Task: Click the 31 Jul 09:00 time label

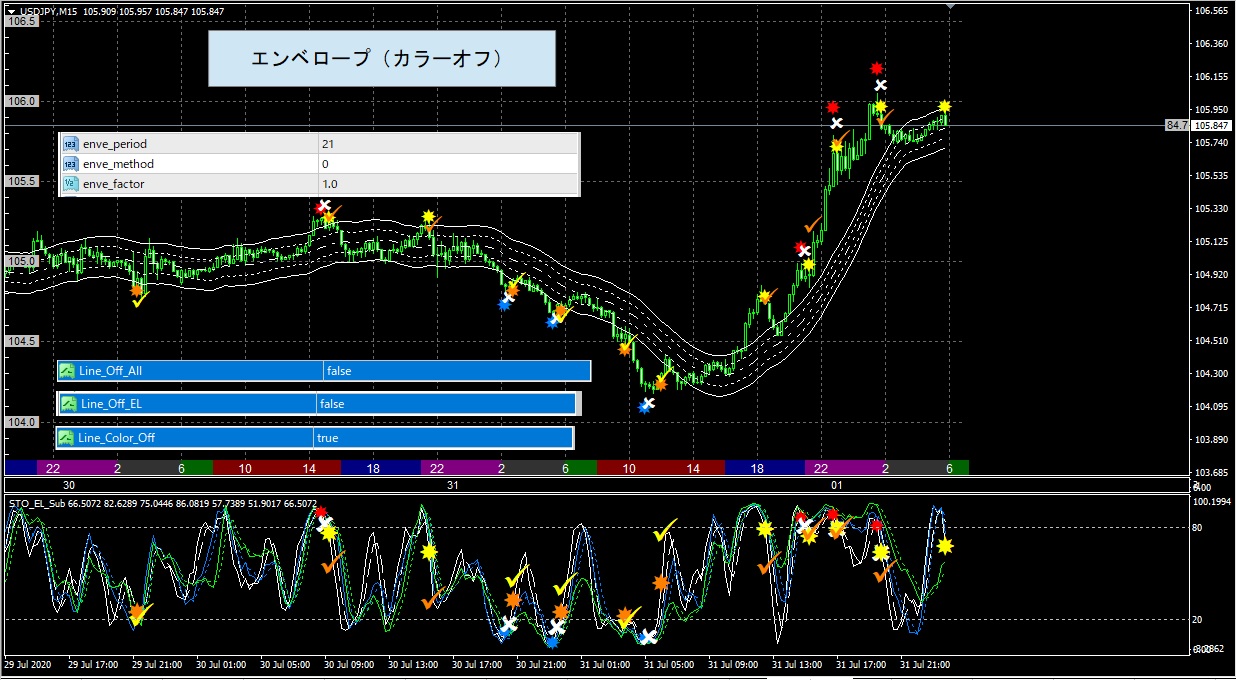Action: click(731, 664)
